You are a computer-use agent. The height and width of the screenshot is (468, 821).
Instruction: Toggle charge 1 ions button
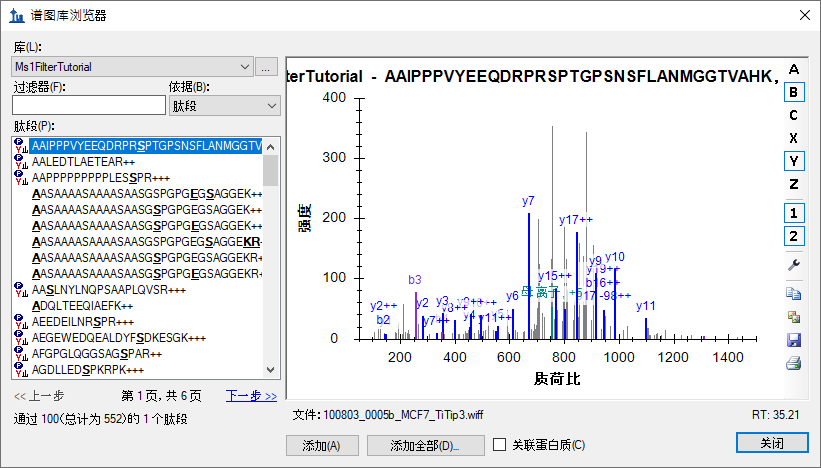pos(794,213)
